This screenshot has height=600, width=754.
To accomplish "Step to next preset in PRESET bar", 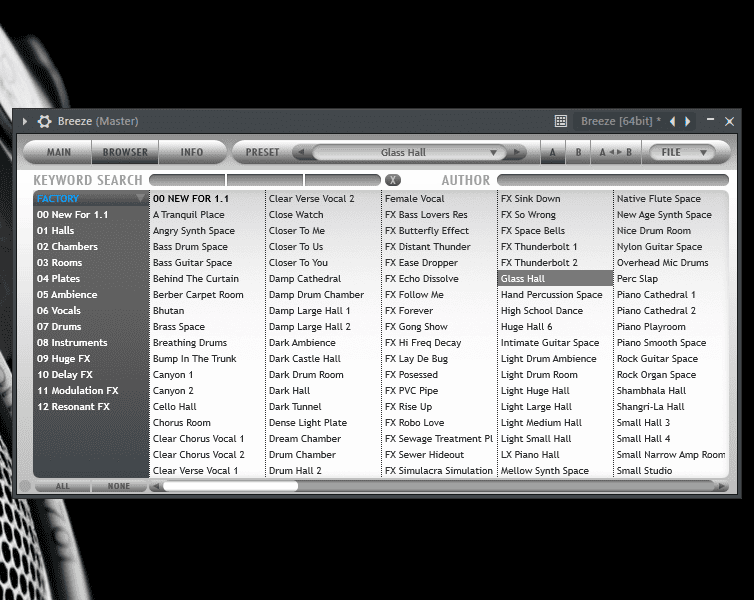I will click(x=516, y=152).
